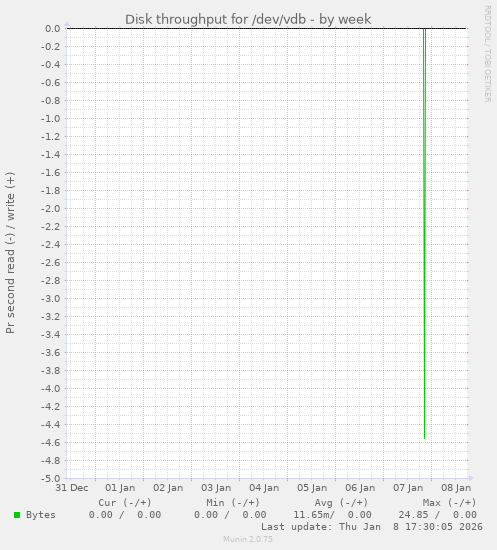497x550 pixels.
Task: Click the '0.0' y-axis value
Action: pyautogui.click(x=53, y=29)
